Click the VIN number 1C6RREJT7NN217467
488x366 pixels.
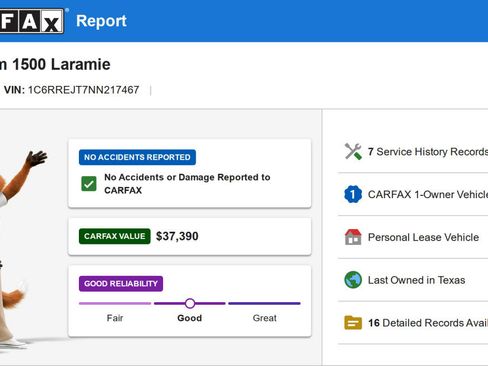tap(84, 90)
